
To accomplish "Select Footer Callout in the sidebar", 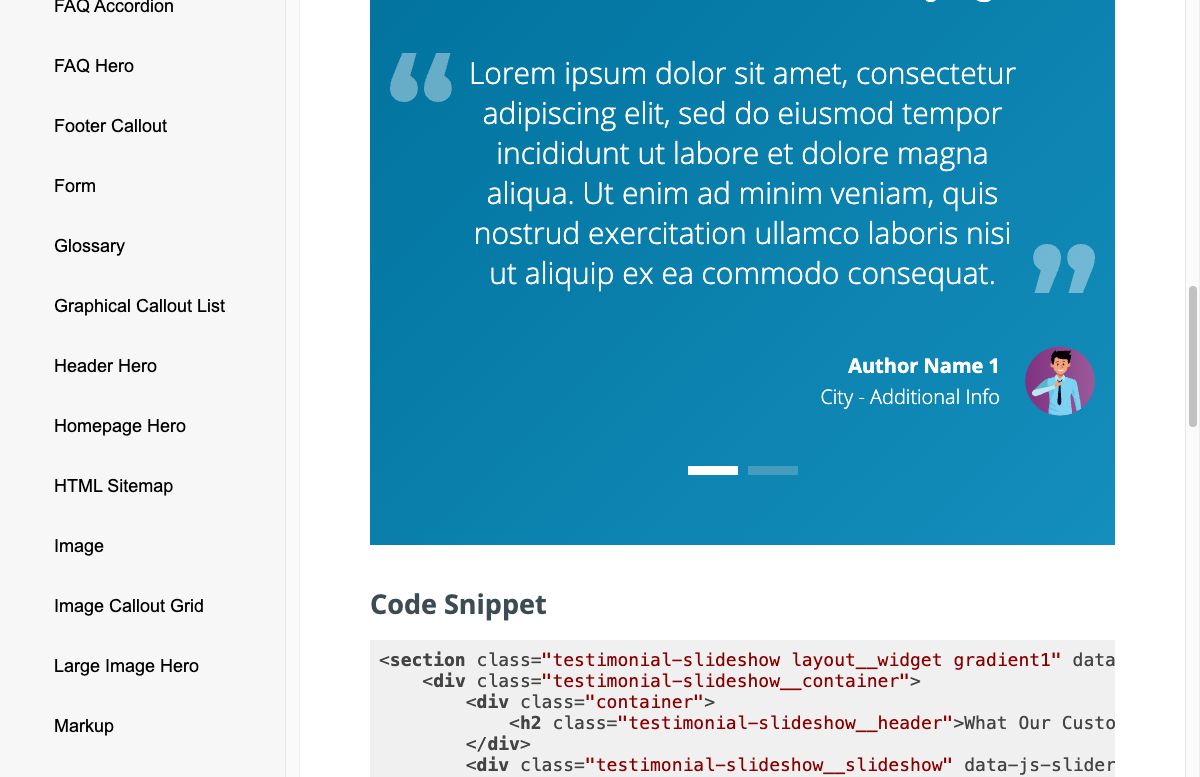I will (x=110, y=126).
